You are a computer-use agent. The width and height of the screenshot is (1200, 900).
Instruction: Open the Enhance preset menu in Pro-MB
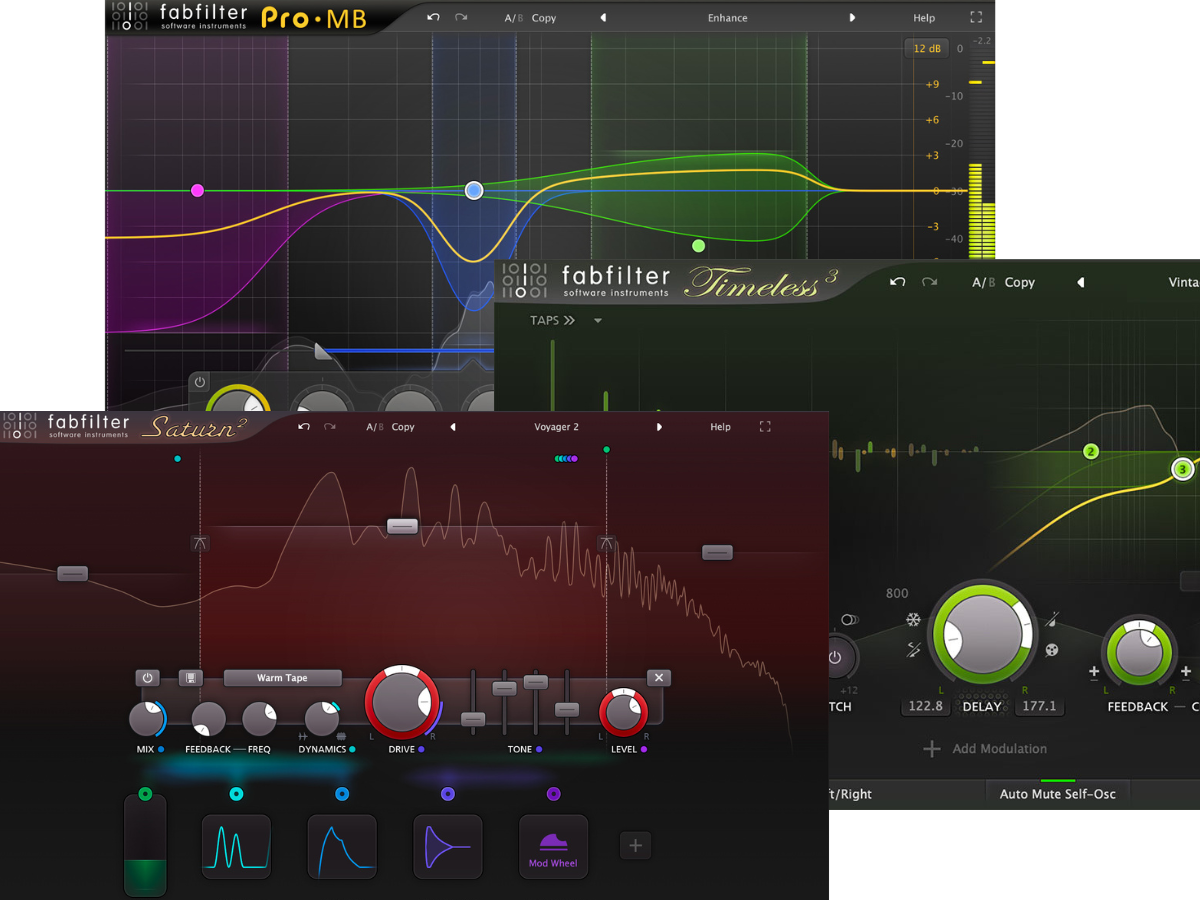(727, 18)
